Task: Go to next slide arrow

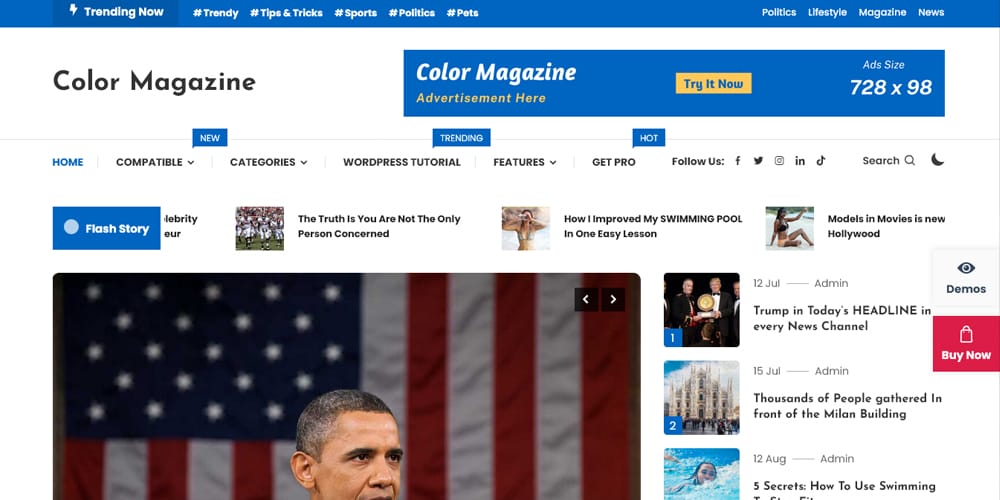Action: point(613,299)
